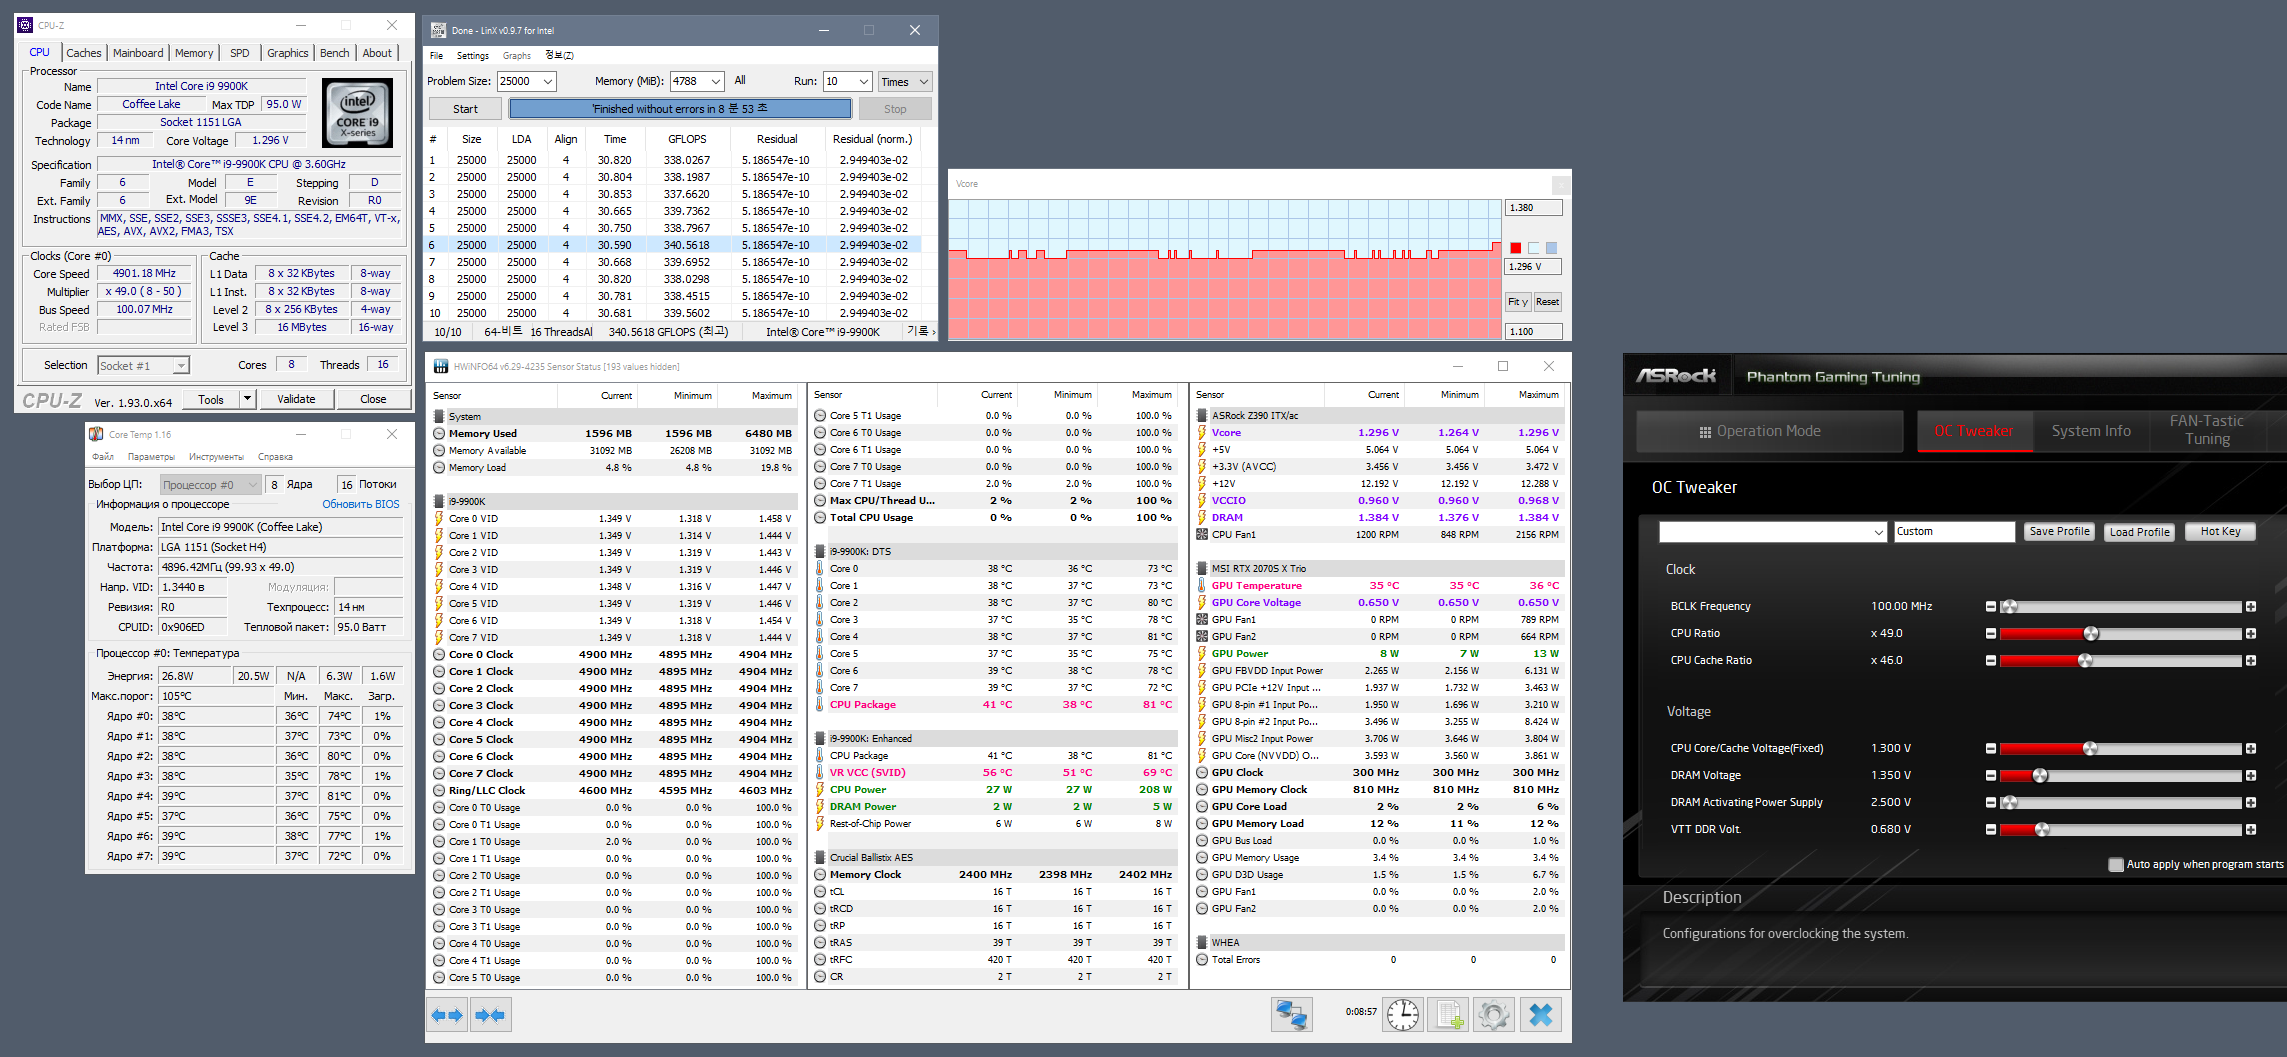Lower DRAM Voltage with minus button
2287x1057 pixels.
(x=1990, y=776)
